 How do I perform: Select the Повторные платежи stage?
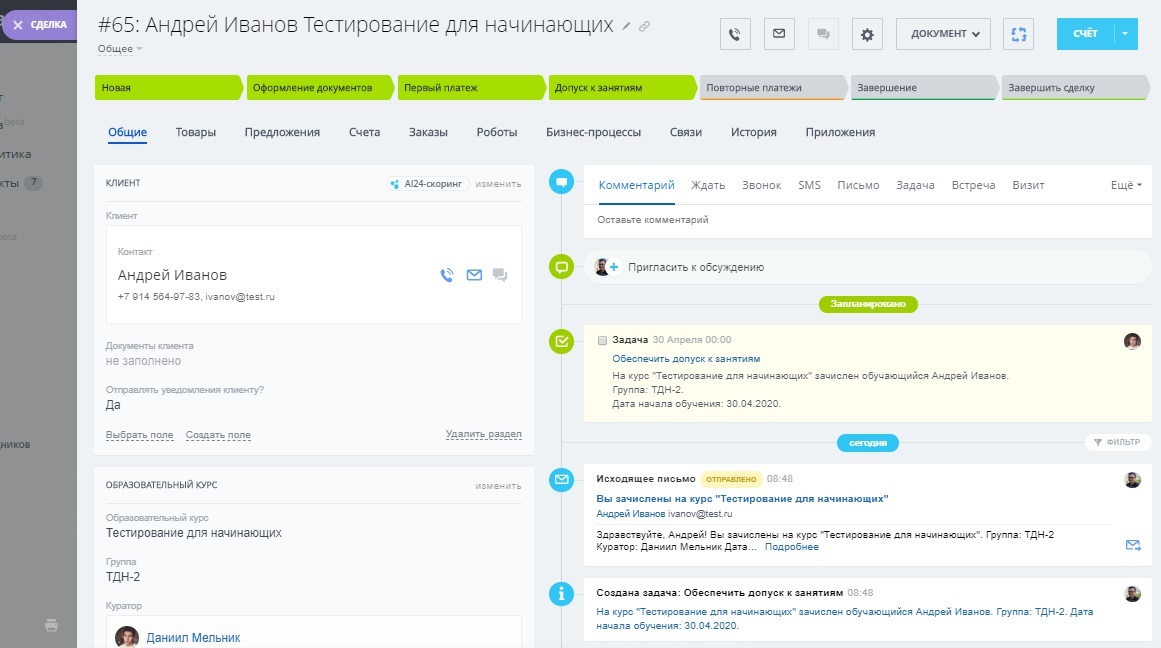coord(770,88)
